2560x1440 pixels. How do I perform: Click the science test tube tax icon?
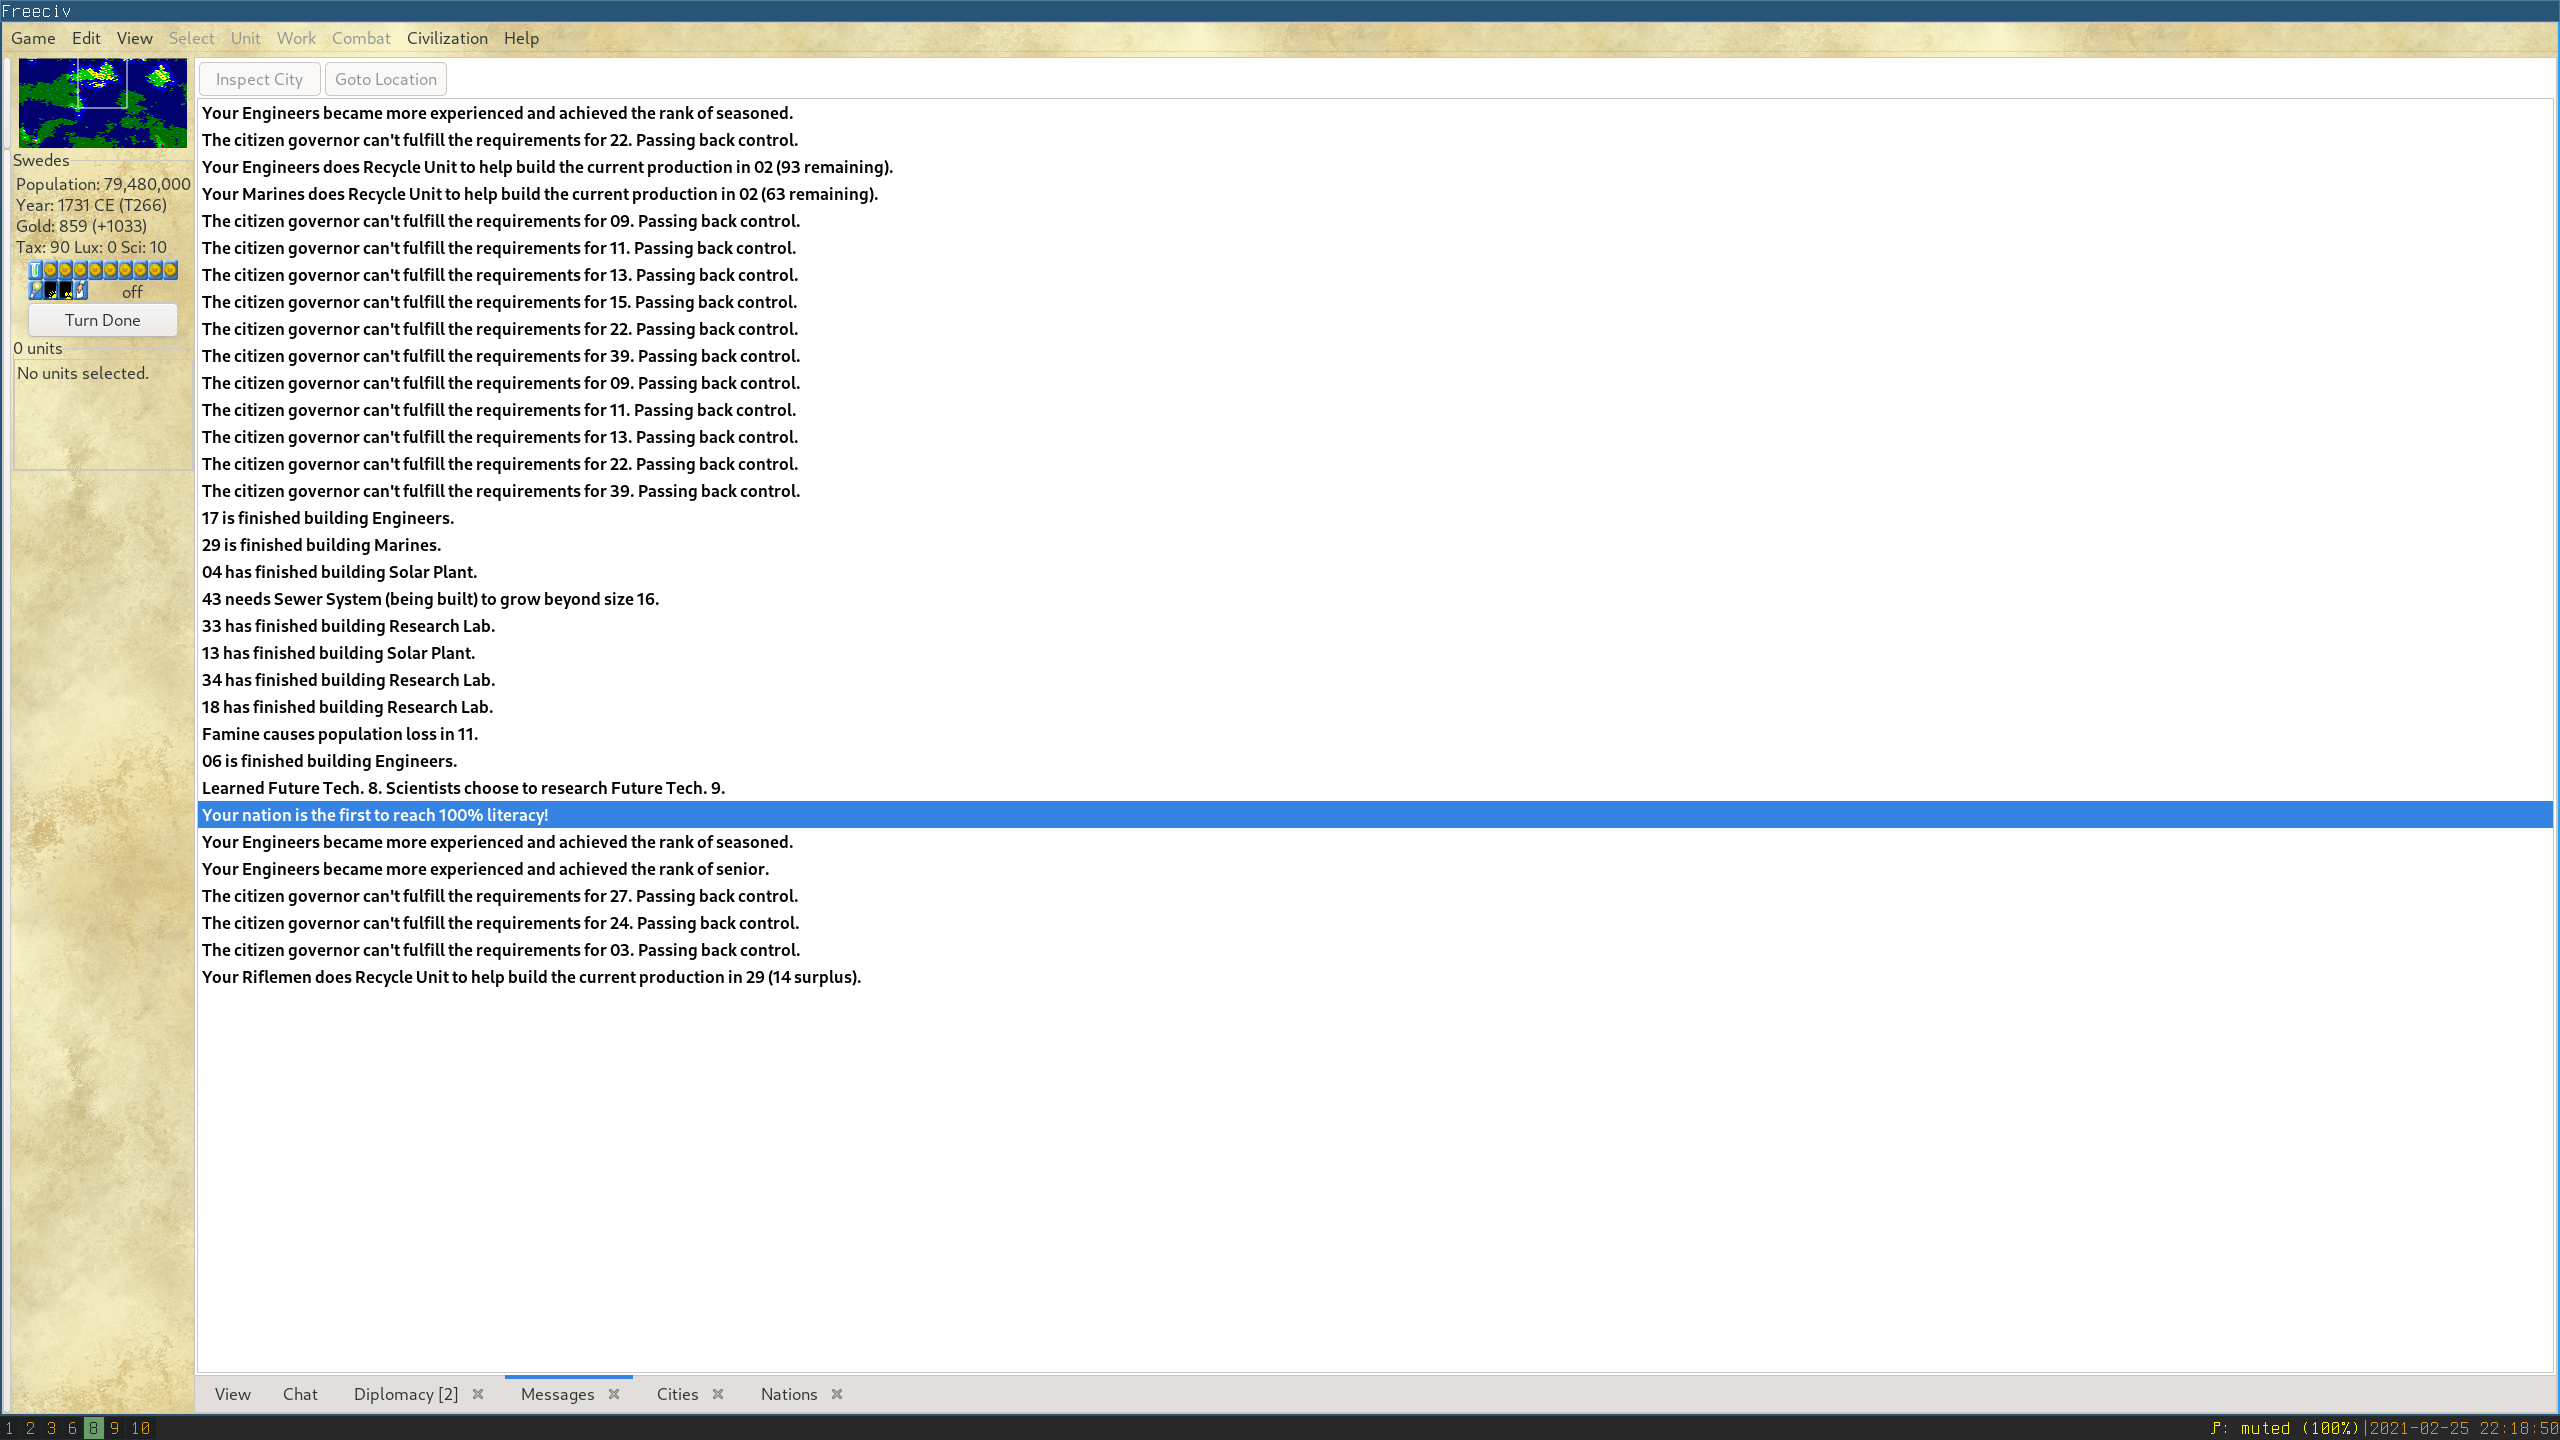click(x=35, y=270)
